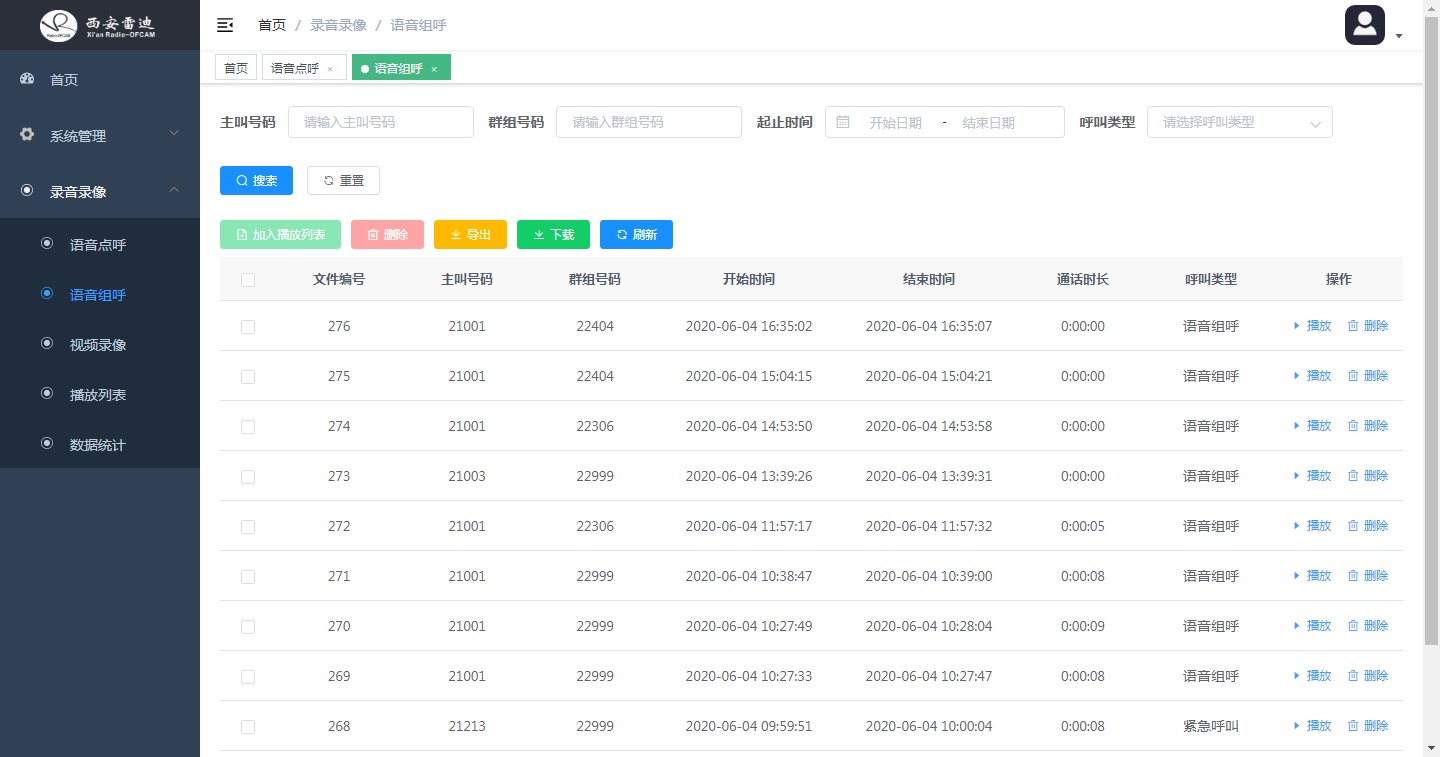Screen dimensions: 1440x757
Task: Delete recording 274 via trash icon
Action: [x=1368, y=426]
